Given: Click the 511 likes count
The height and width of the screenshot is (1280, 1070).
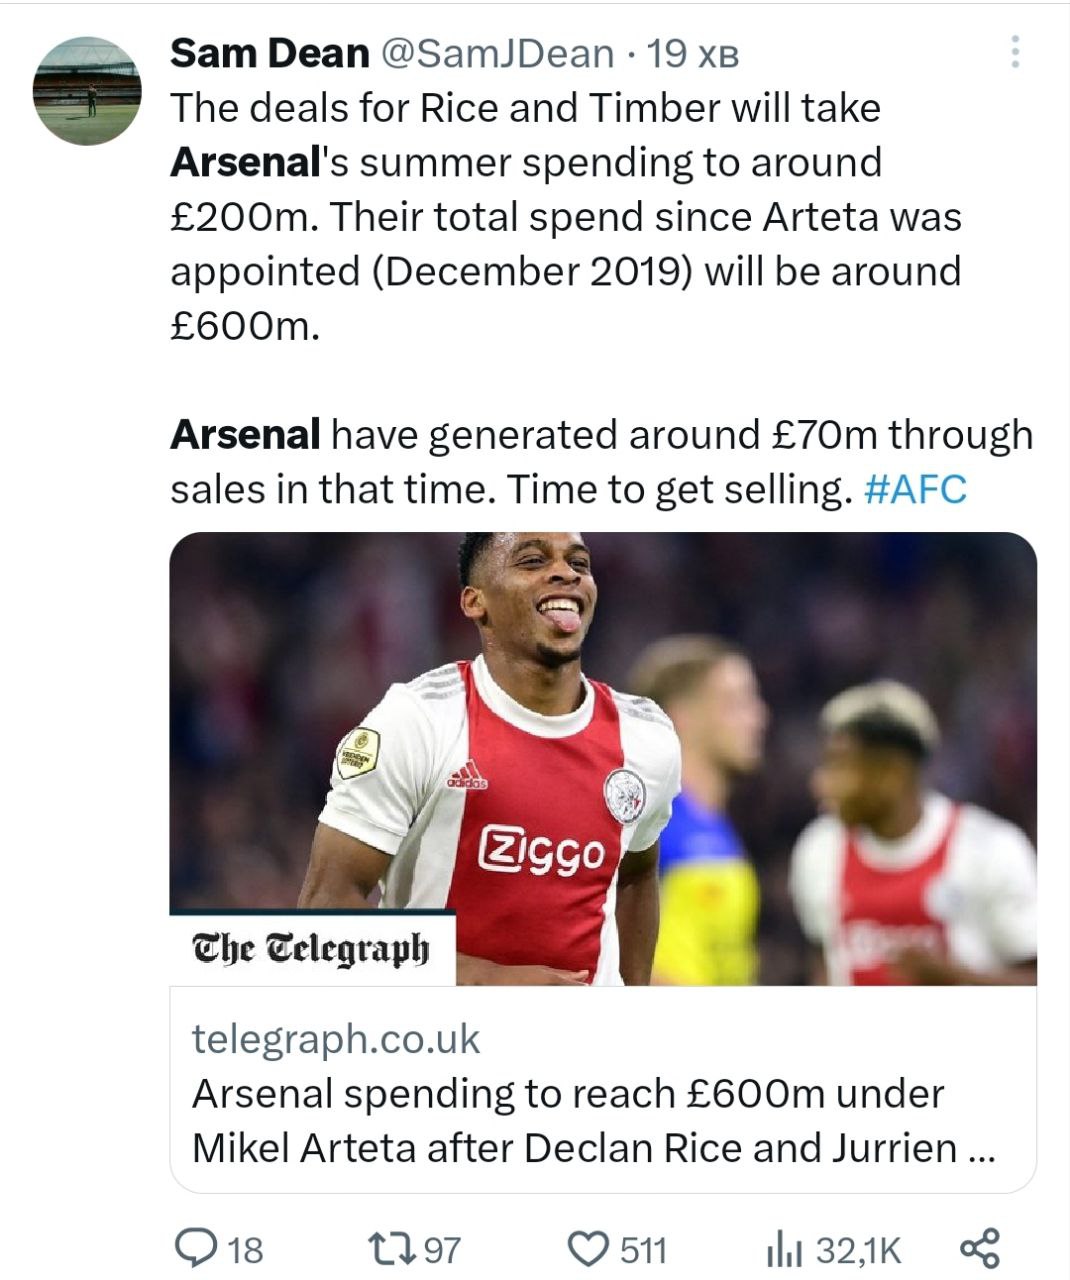Looking at the screenshot, I should pos(643,1250).
